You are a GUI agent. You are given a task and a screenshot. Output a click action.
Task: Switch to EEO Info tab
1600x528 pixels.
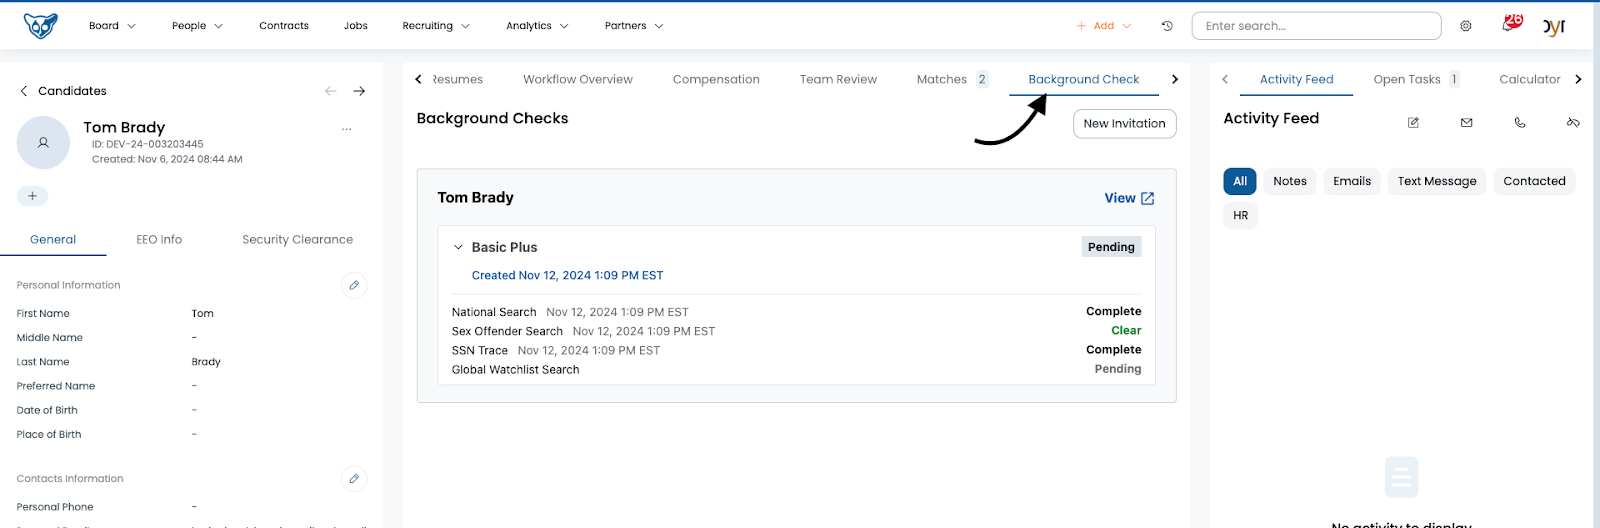tap(159, 239)
